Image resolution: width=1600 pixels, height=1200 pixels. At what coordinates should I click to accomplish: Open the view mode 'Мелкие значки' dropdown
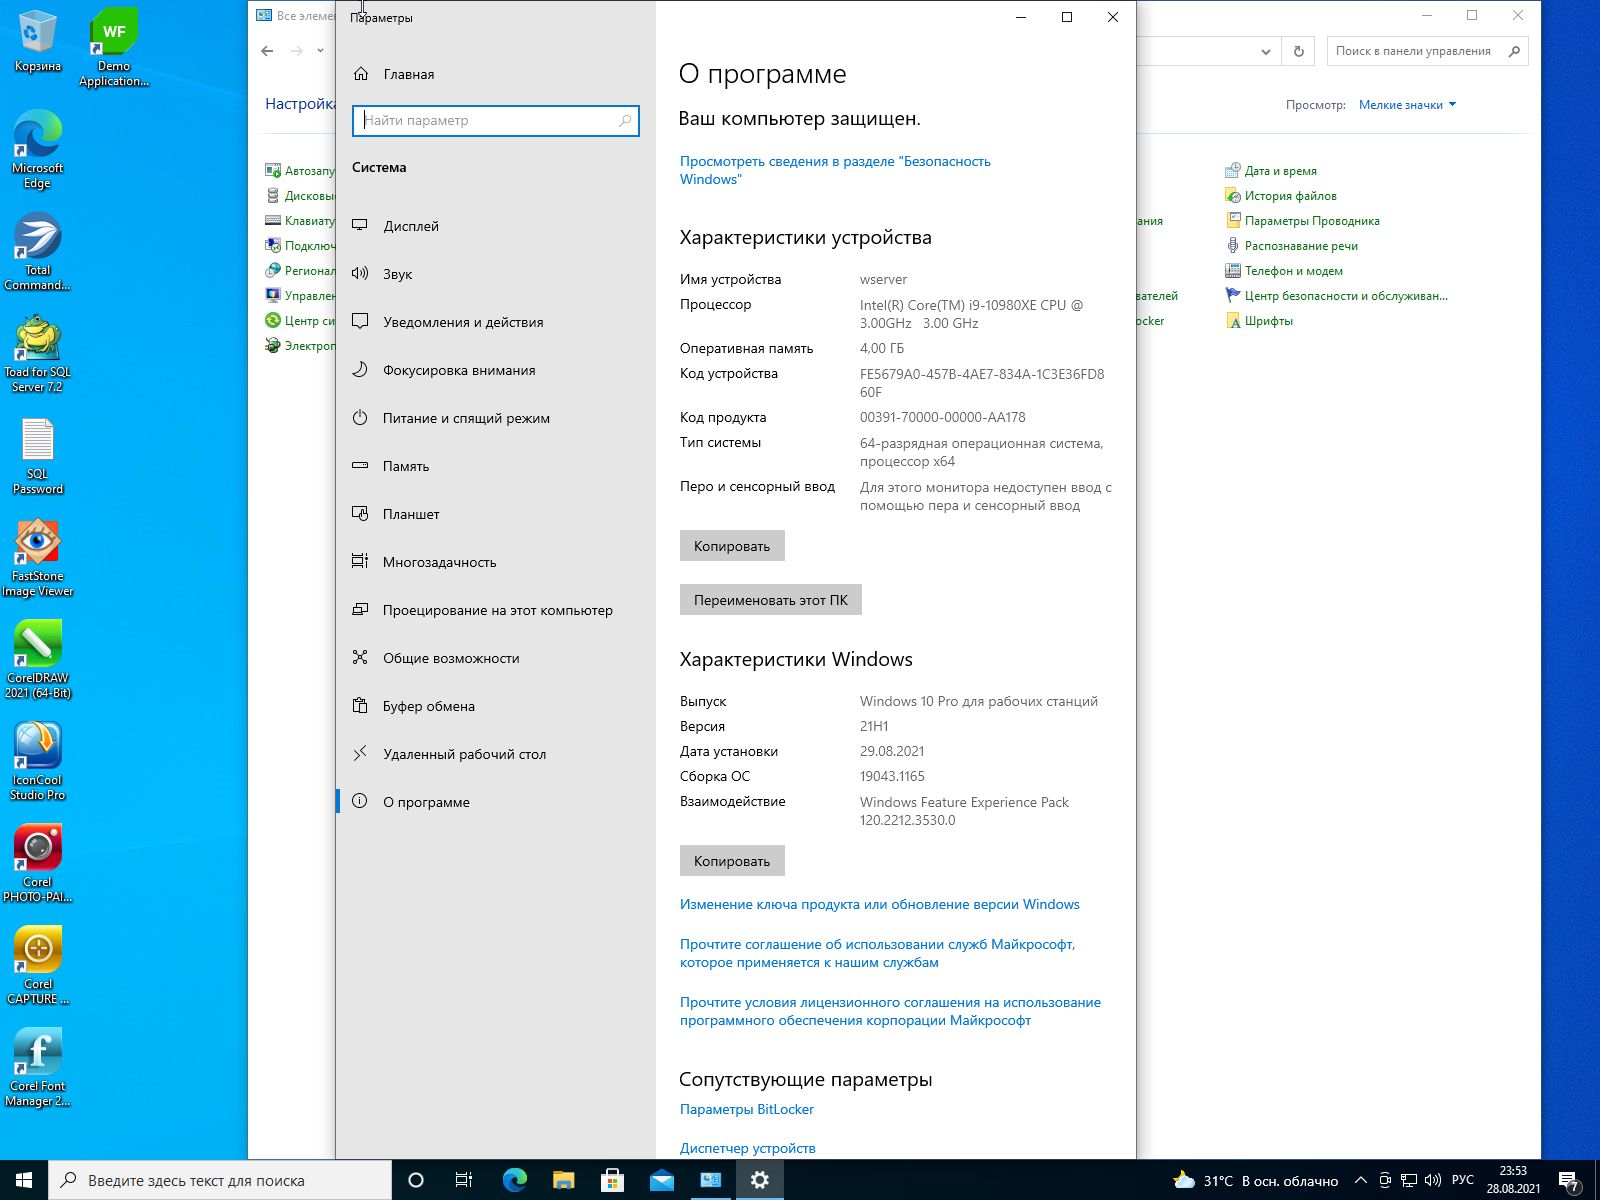click(x=1407, y=105)
